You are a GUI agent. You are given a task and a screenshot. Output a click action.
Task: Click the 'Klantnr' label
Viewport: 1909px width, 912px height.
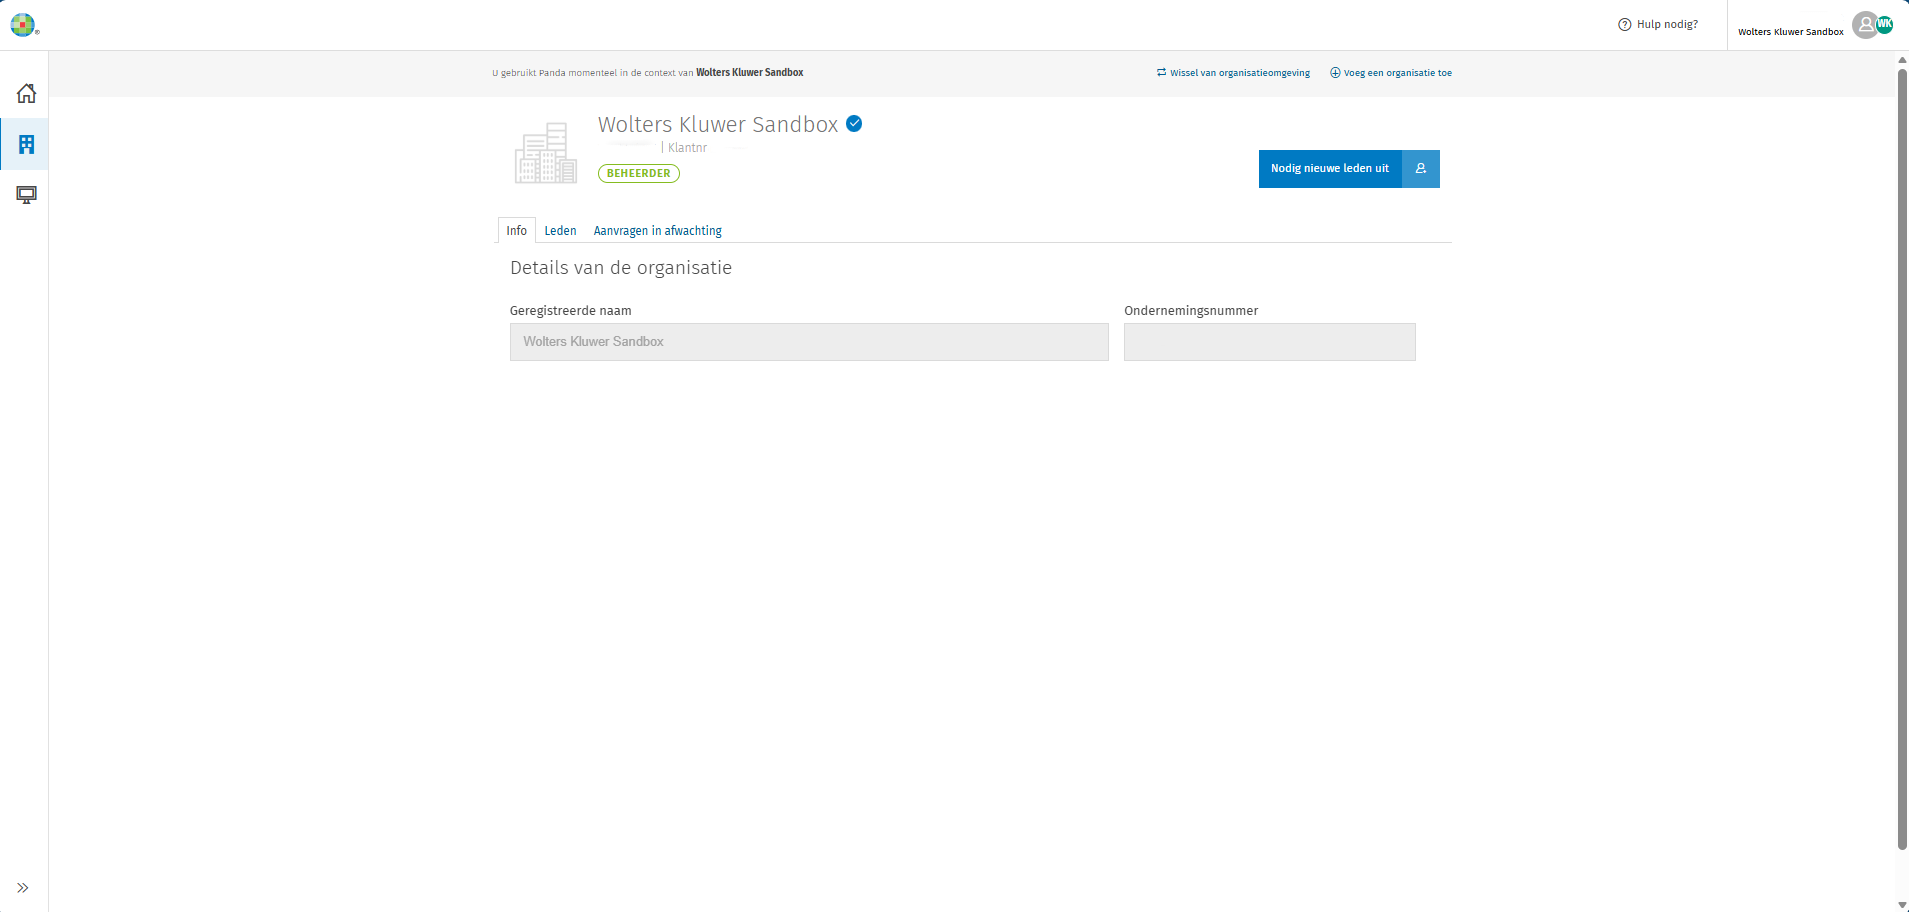[687, 148]
